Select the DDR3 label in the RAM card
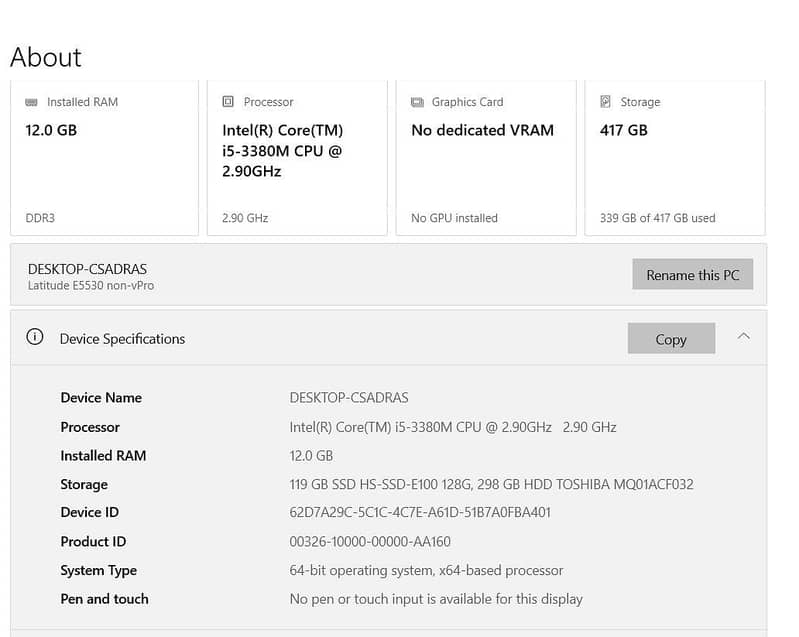The width and height of the screenshot is (799, 637). click(40, 218)
